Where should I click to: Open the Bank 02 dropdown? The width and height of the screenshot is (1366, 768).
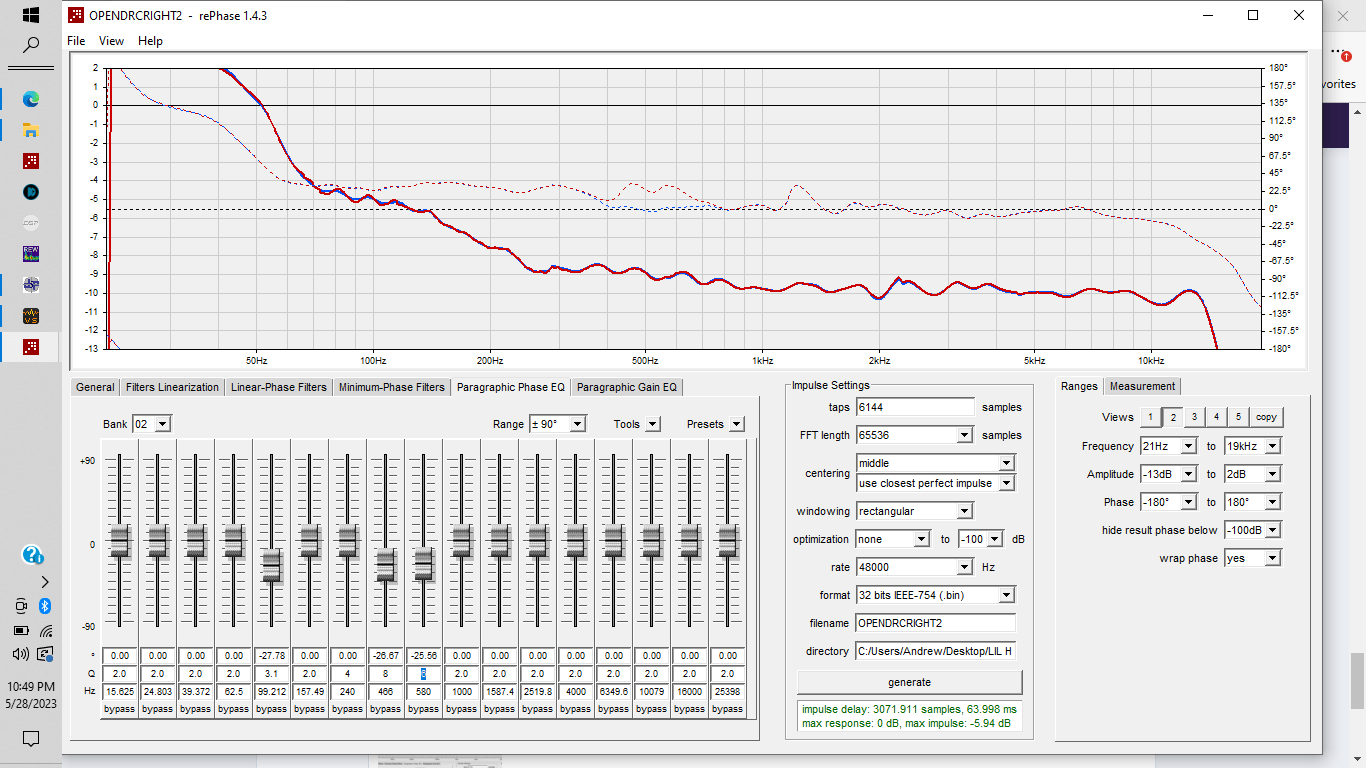coord(162,424)
